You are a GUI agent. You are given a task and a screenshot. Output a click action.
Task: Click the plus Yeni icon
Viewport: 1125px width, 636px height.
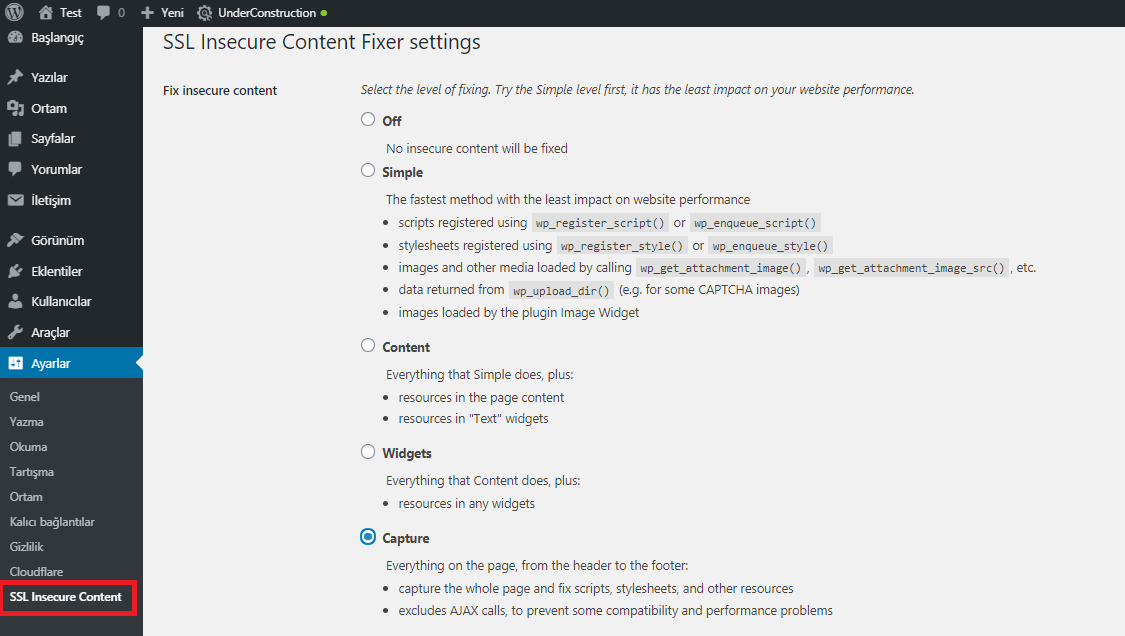(147, 13)
